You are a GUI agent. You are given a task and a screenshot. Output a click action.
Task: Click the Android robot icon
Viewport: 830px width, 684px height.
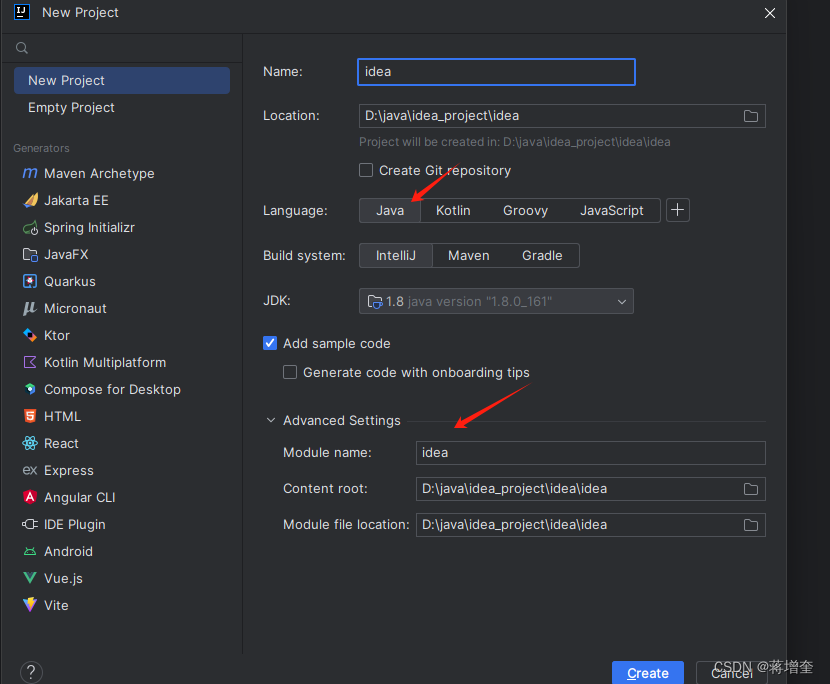[x=30, y=552]
